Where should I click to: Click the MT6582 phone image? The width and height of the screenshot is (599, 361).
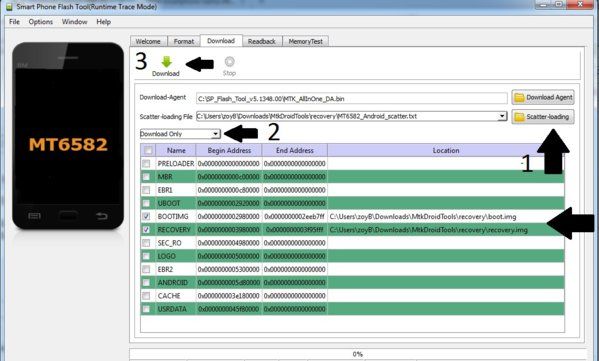tap(68, 136)
